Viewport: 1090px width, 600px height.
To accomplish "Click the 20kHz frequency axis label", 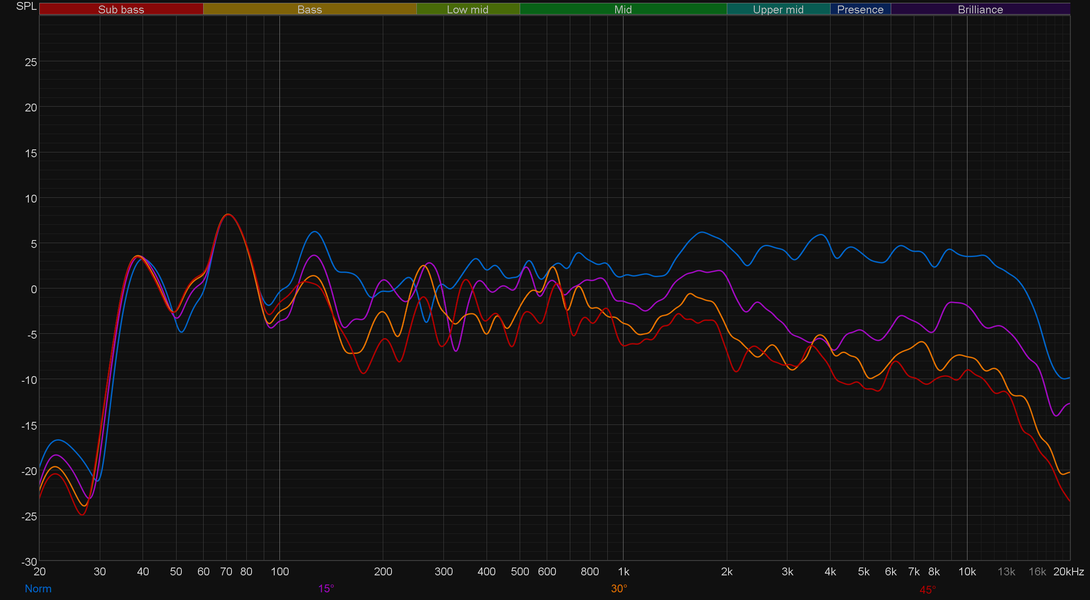I will pyautogui.click(x=1068, y=571).
